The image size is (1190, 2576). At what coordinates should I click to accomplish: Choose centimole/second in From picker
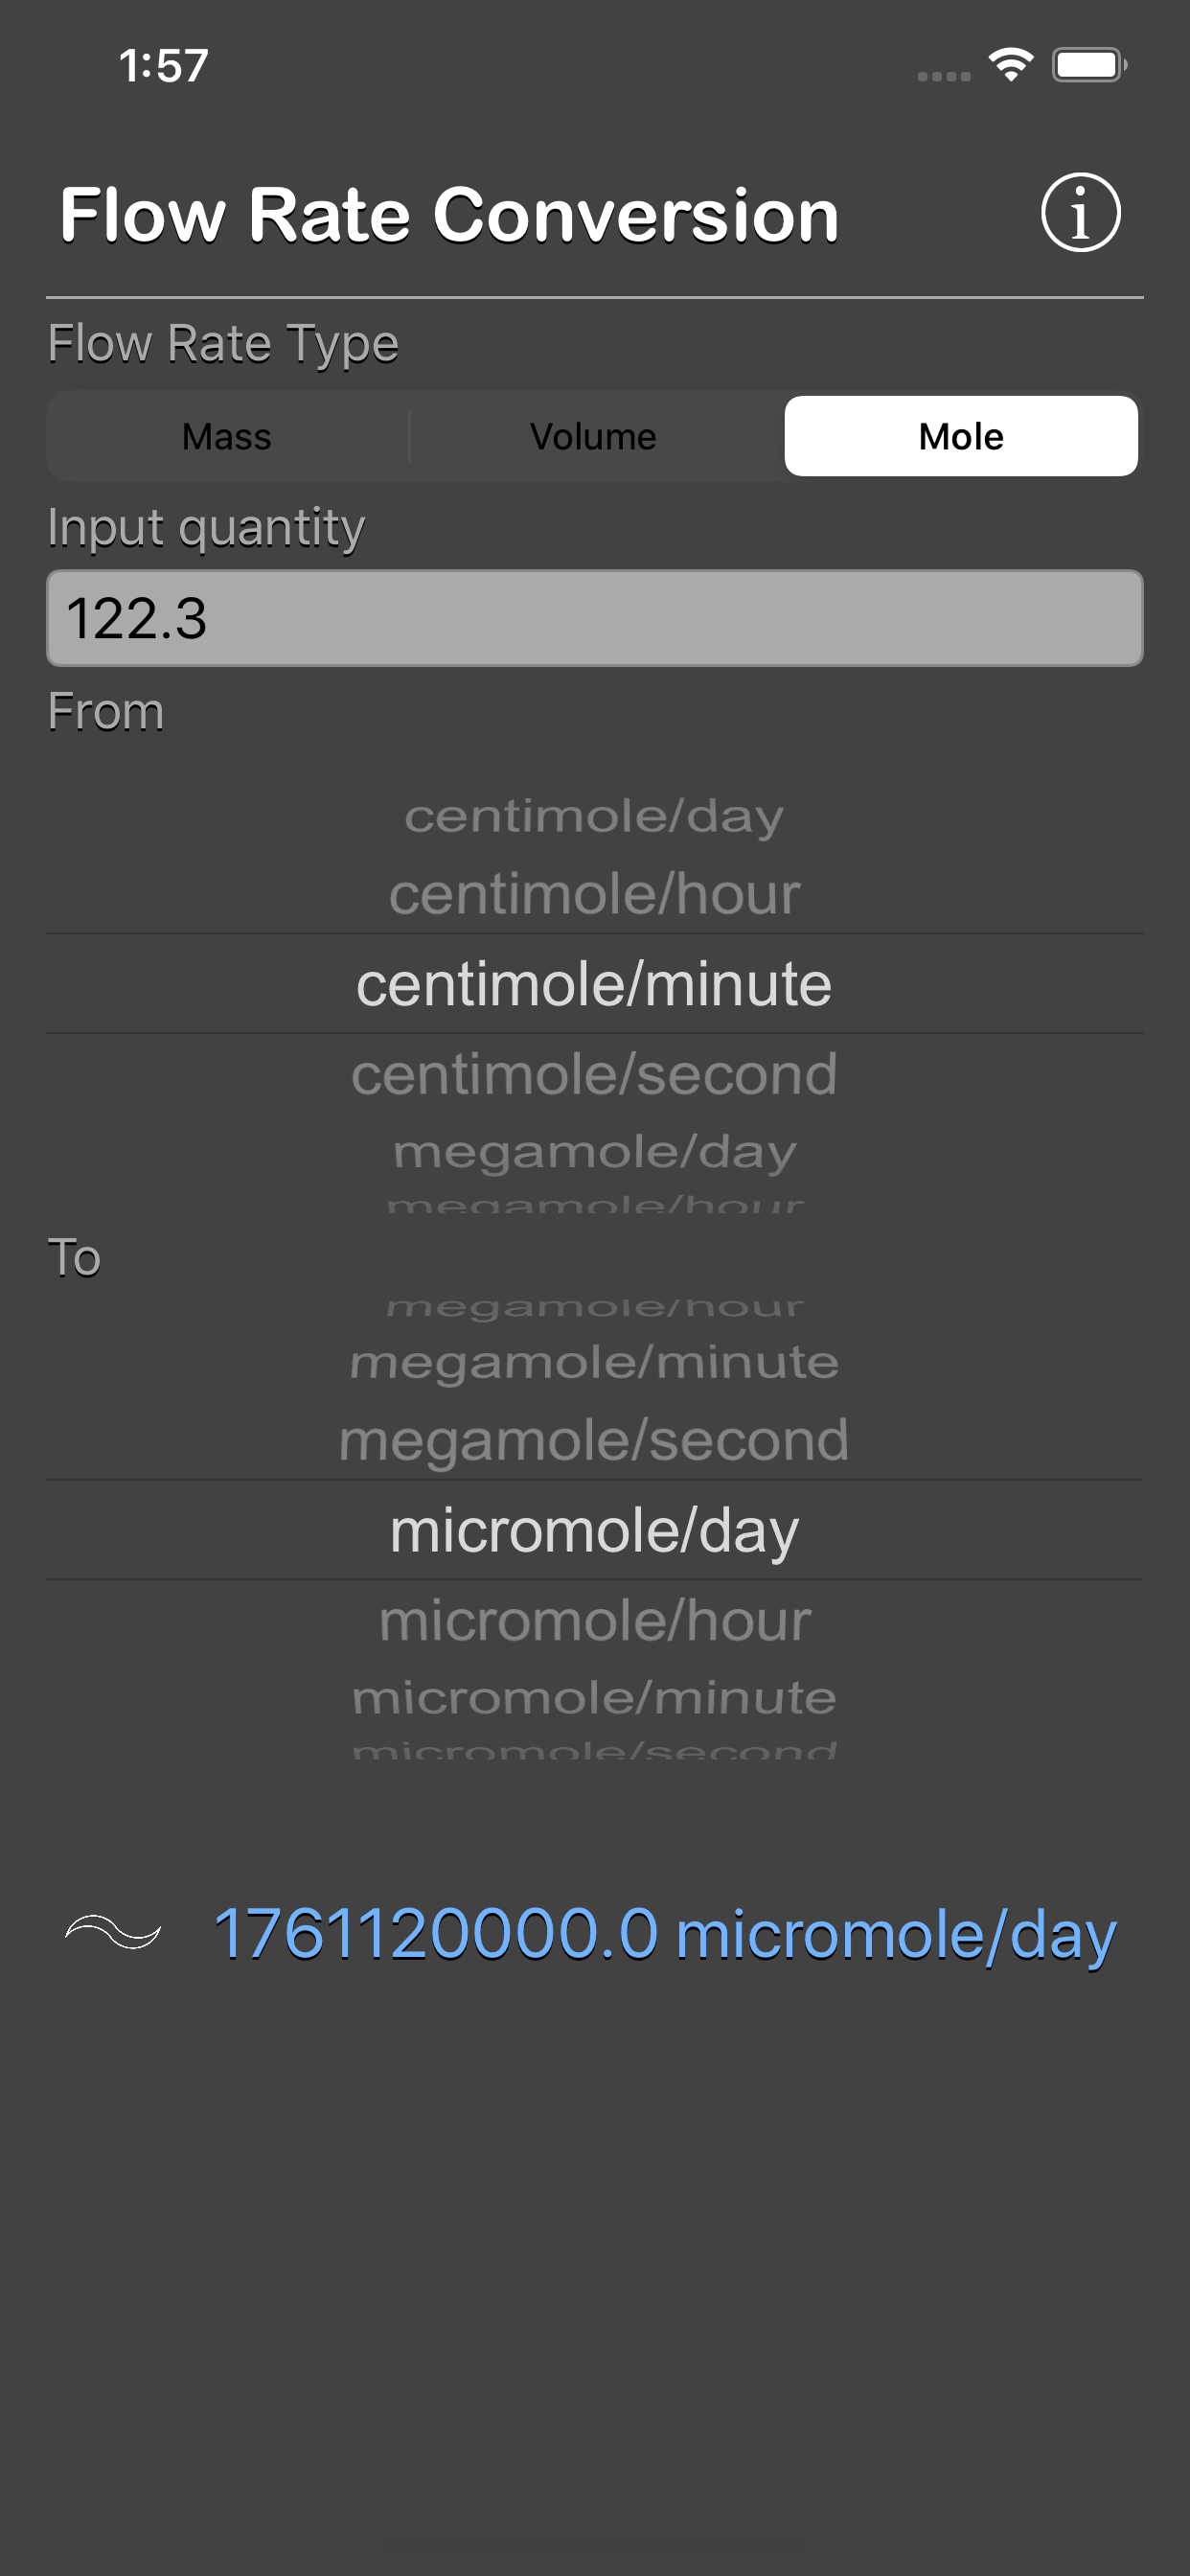[594, 1074]
